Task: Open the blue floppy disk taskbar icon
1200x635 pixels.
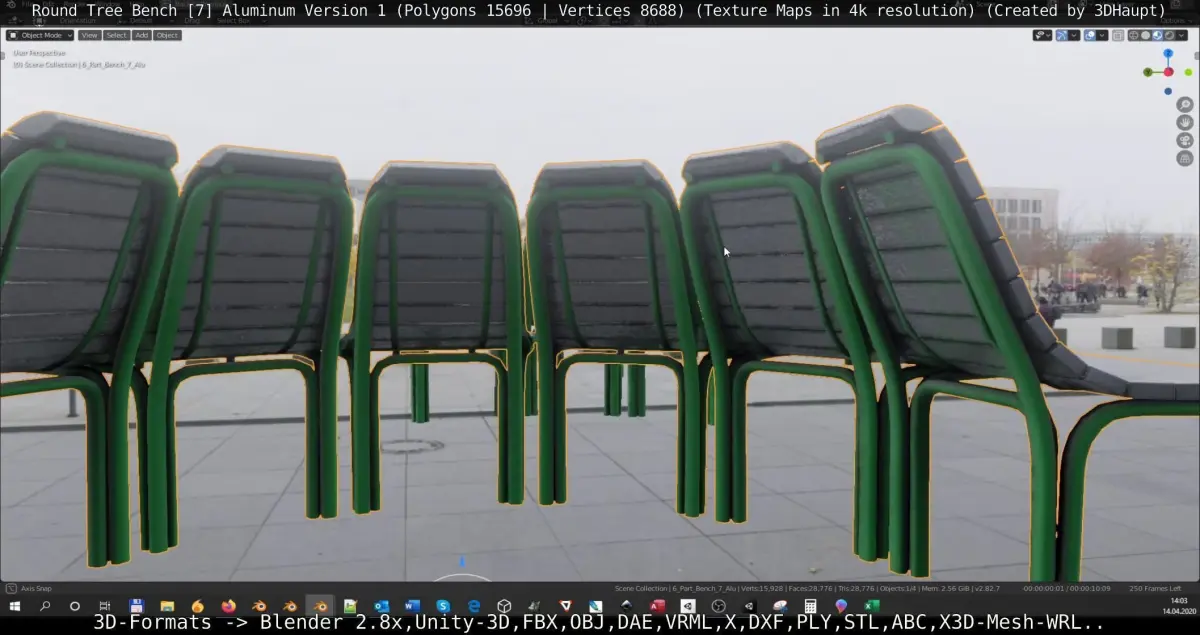Action: 137,606
